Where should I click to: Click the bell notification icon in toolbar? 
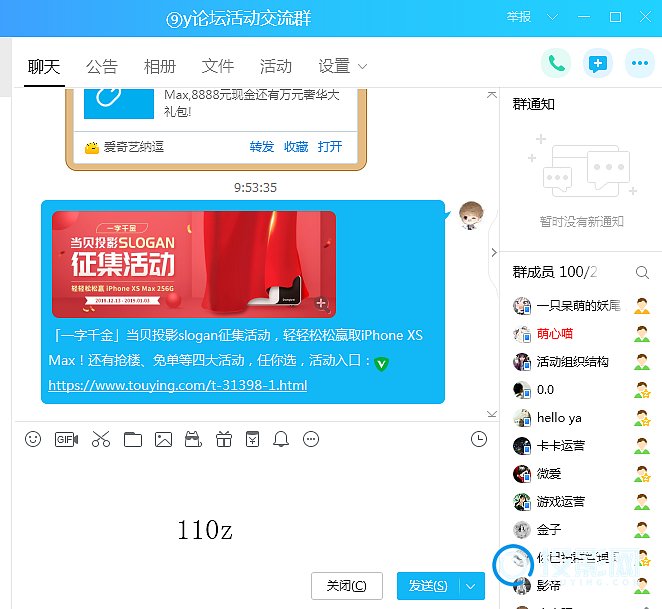pos(281,439)
